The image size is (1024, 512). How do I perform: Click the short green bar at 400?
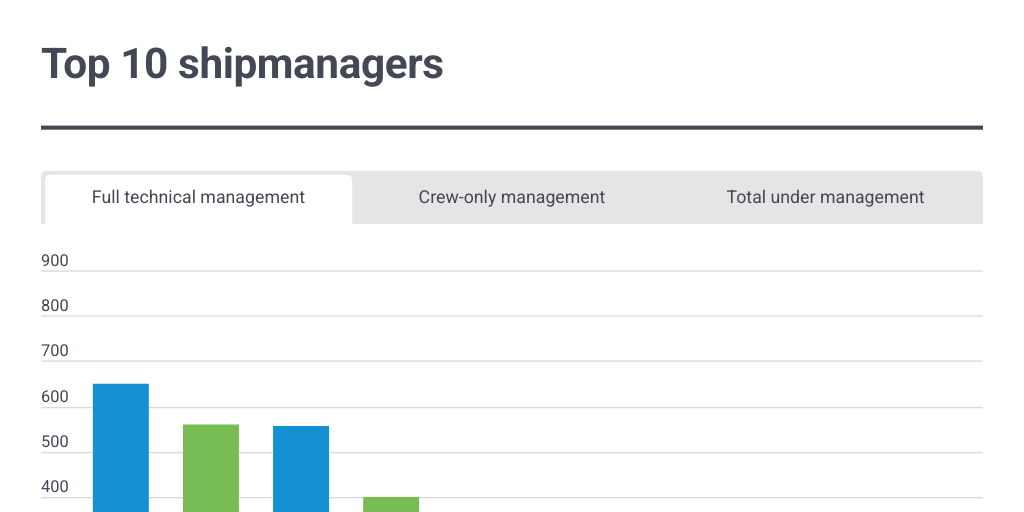tap(391, 505)
